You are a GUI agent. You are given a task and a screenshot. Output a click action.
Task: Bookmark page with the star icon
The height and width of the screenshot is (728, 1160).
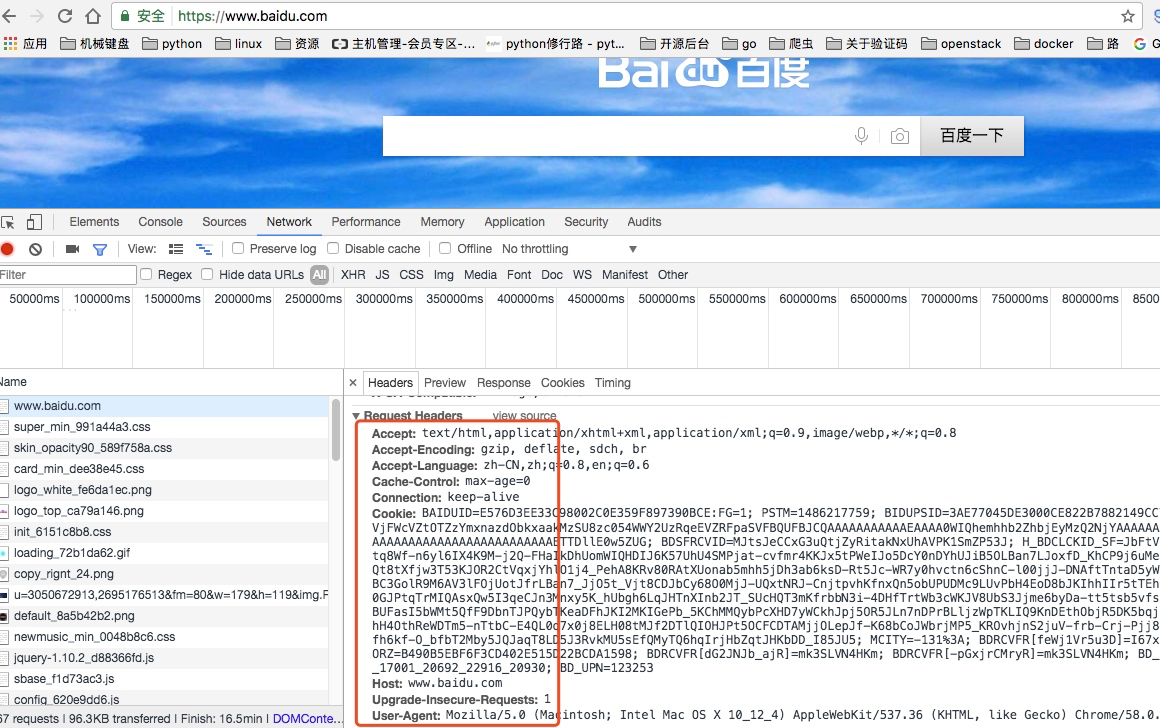click(x=1127, y=16)
